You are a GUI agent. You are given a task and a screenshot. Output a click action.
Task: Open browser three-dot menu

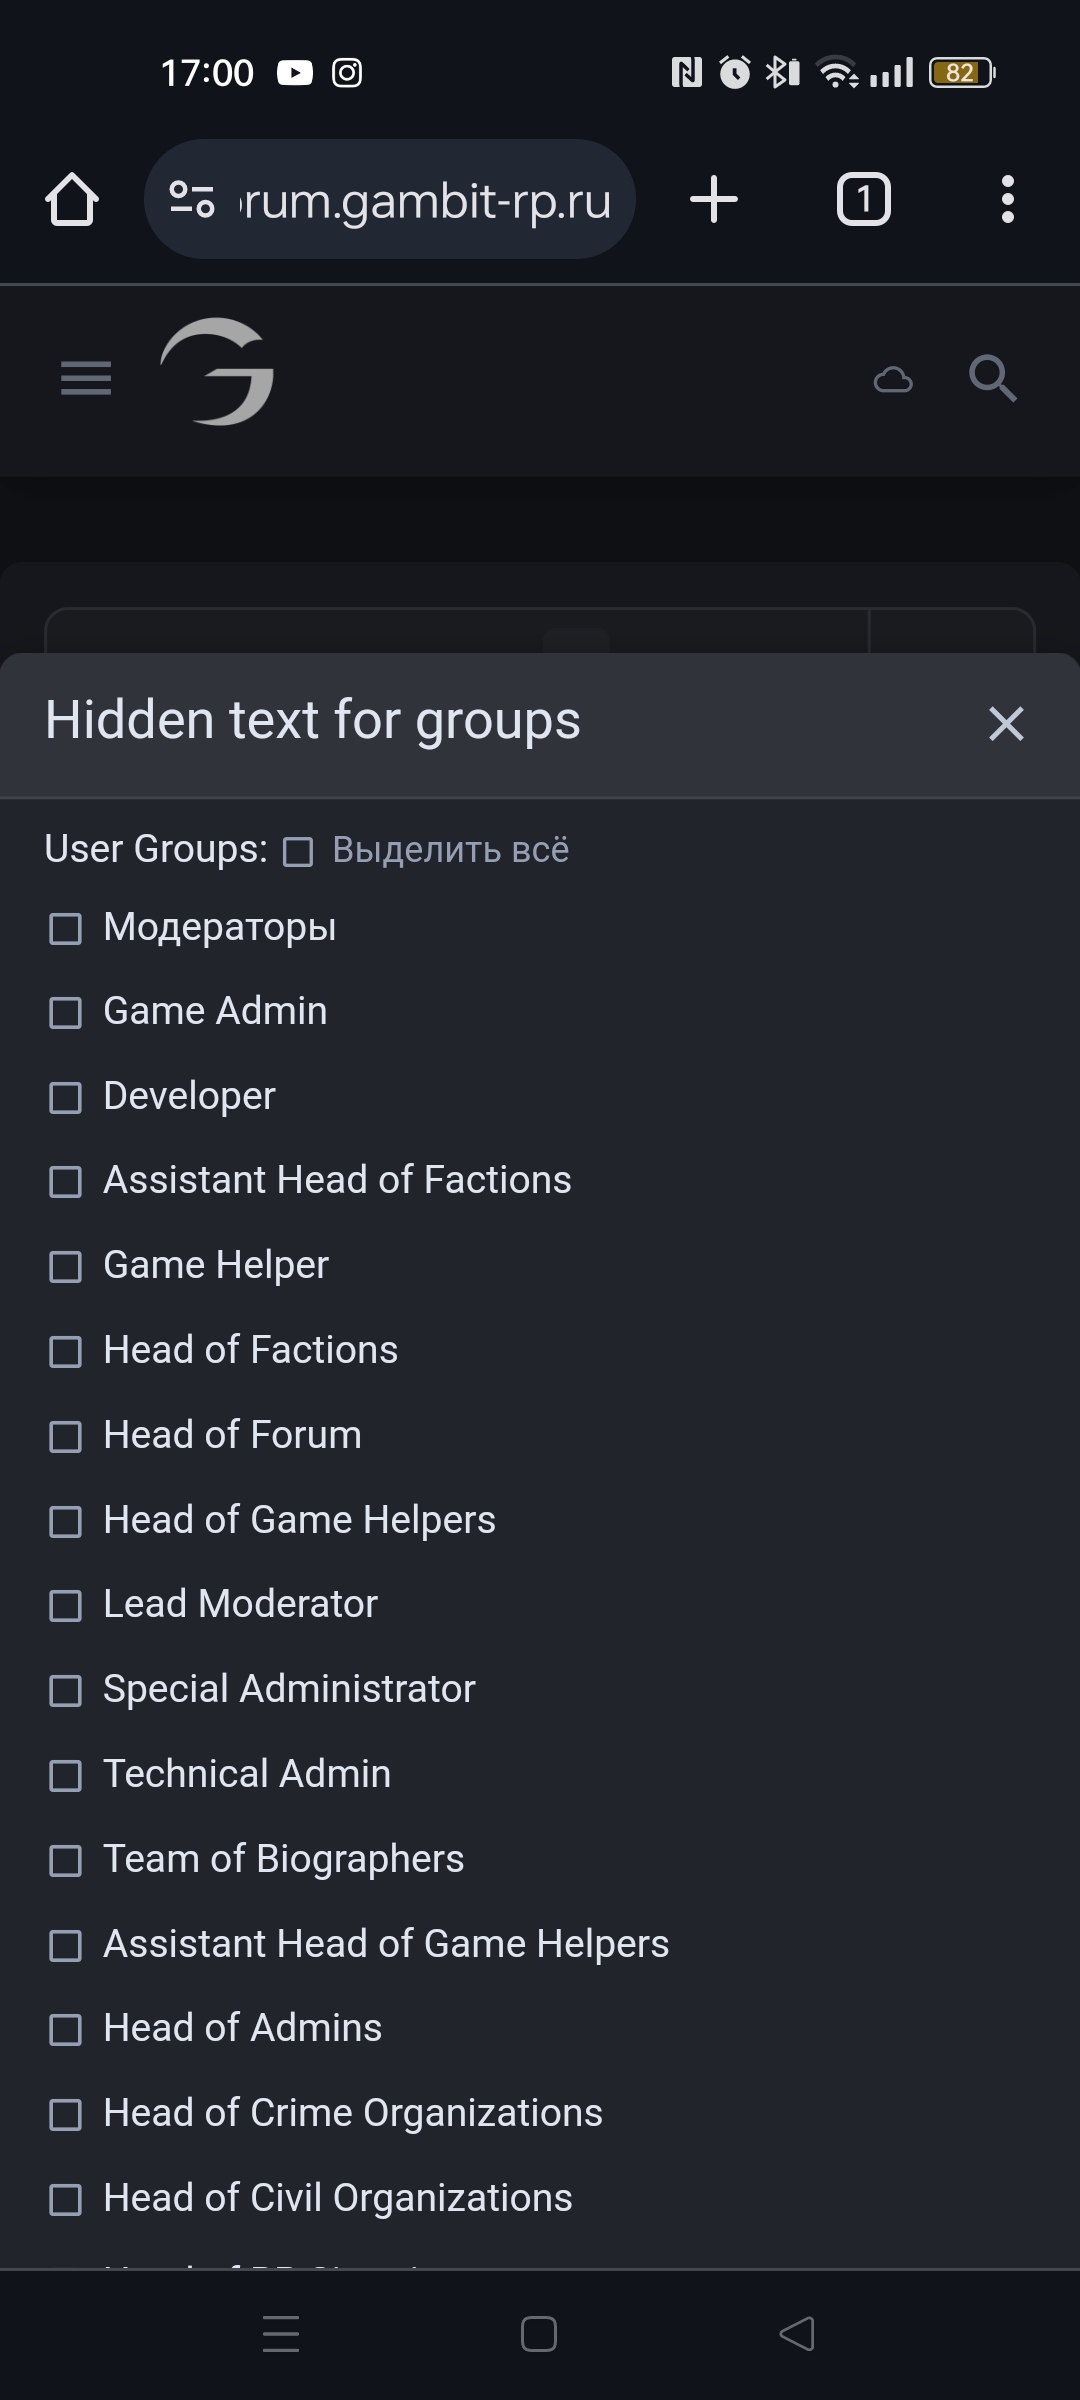(x=1007, y=199)
